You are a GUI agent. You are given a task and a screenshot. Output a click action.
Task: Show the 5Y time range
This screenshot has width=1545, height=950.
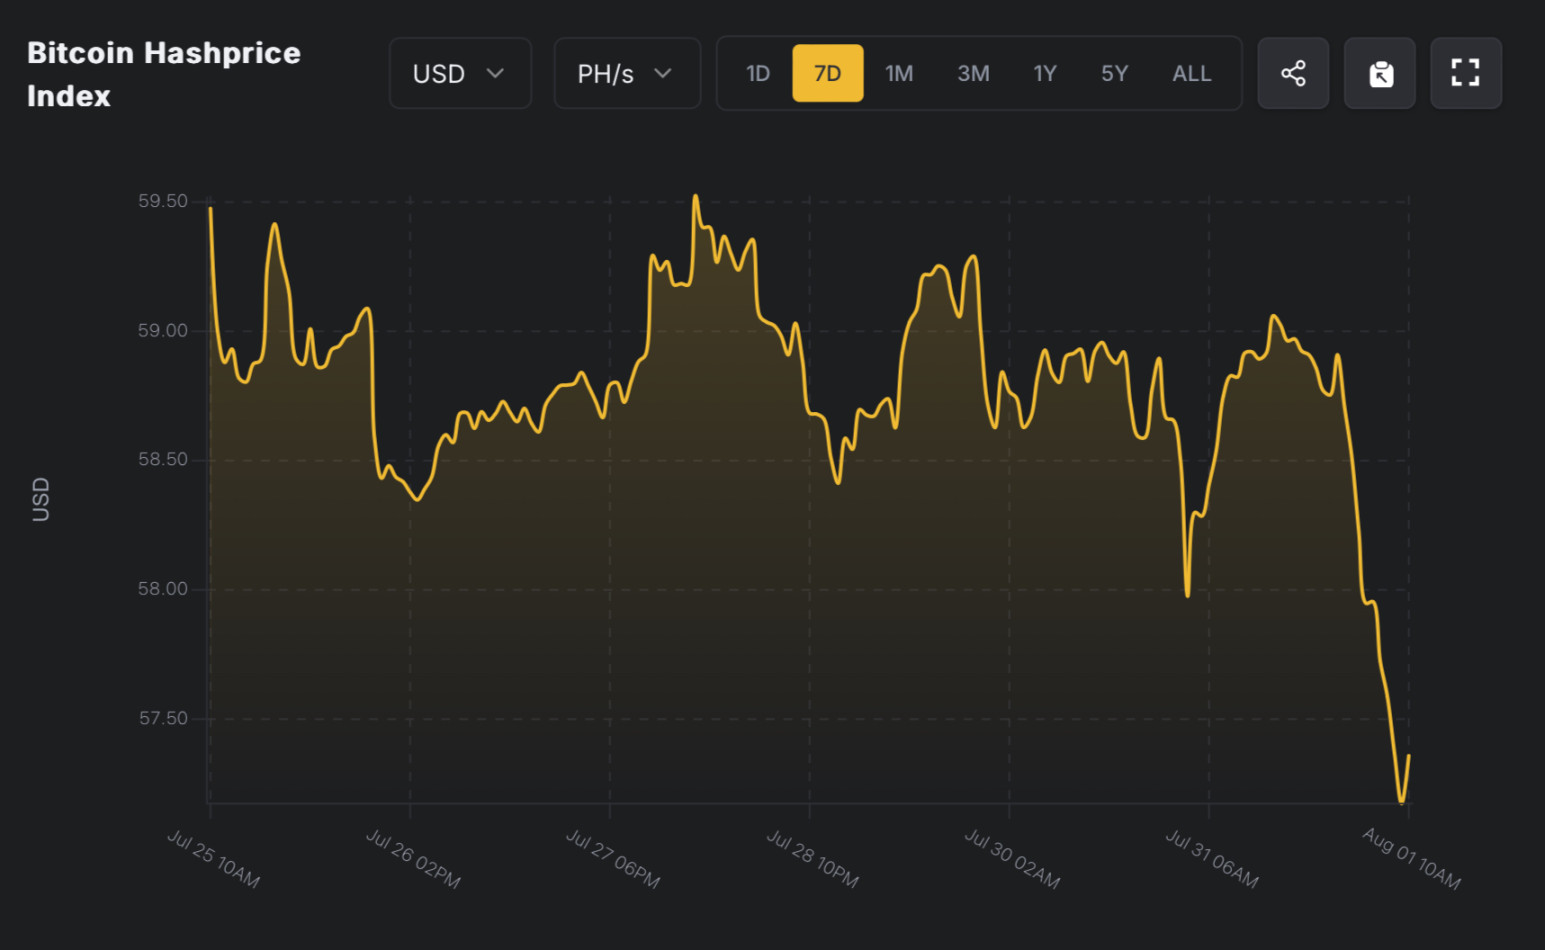(x=1114, y=73)
